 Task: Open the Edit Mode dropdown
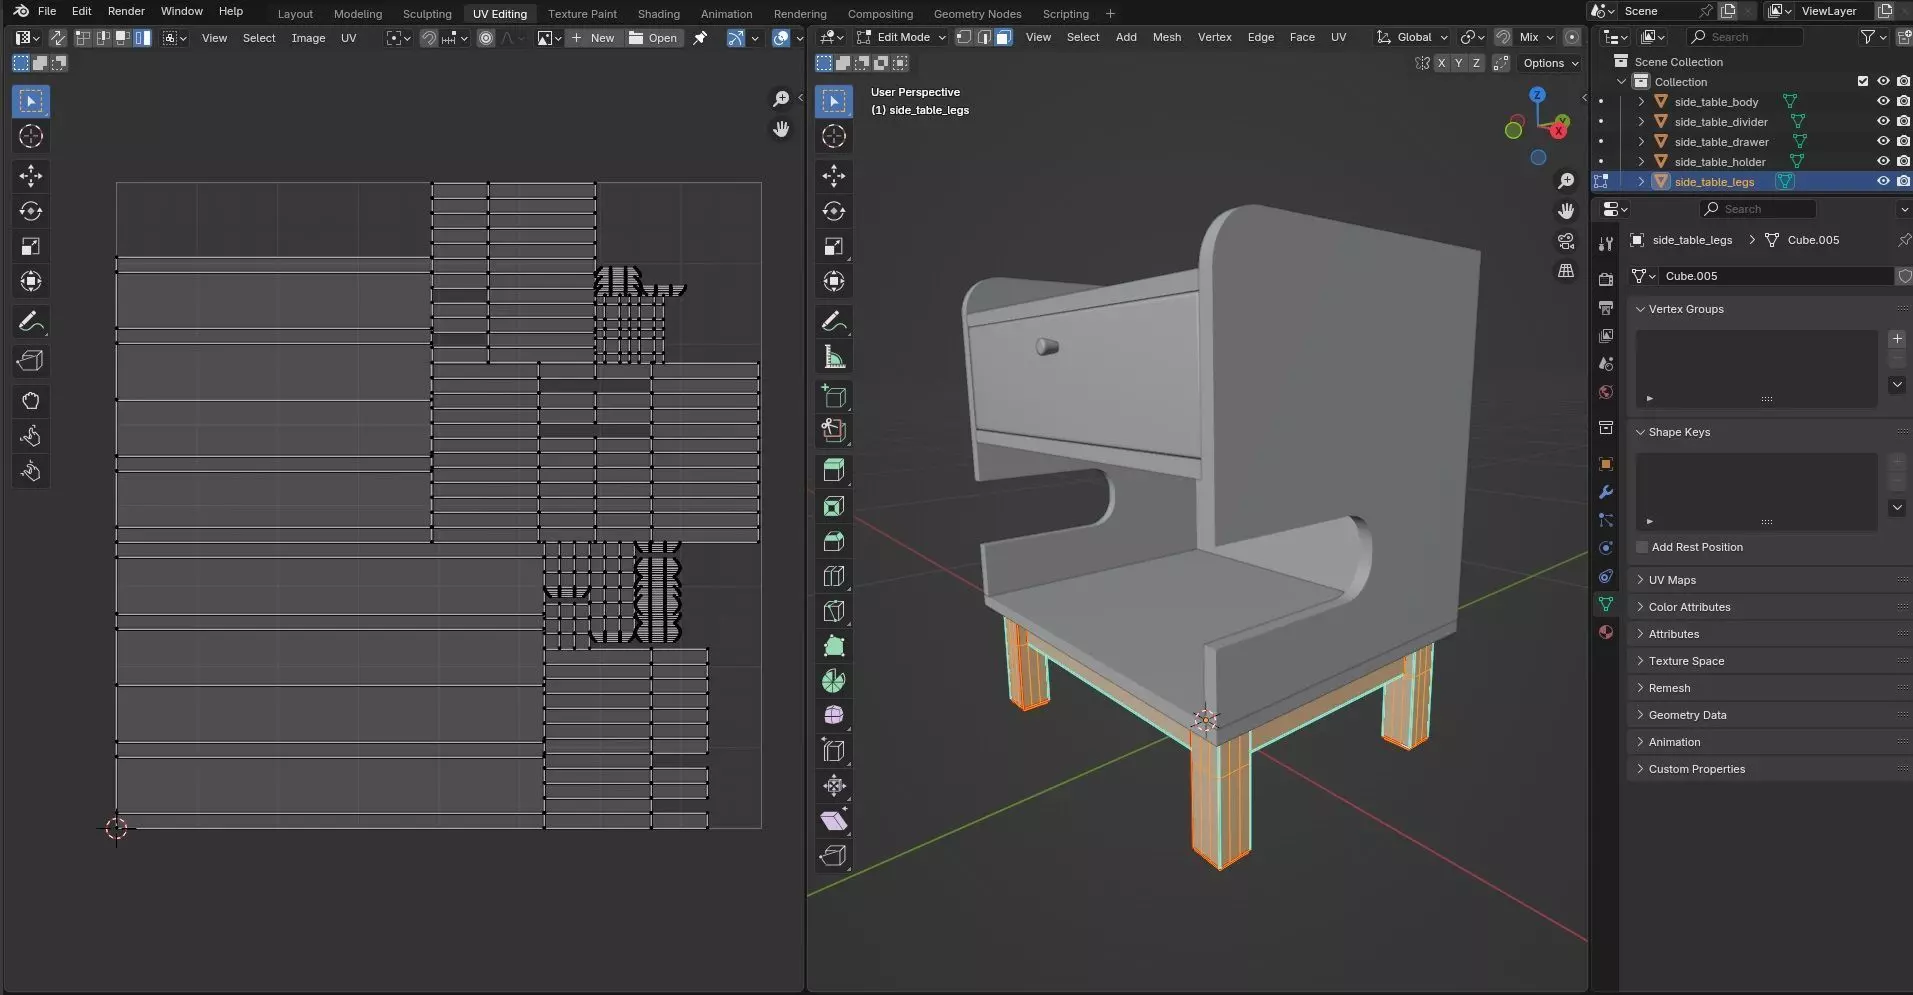pyautogui.click(x=901, y=37)
